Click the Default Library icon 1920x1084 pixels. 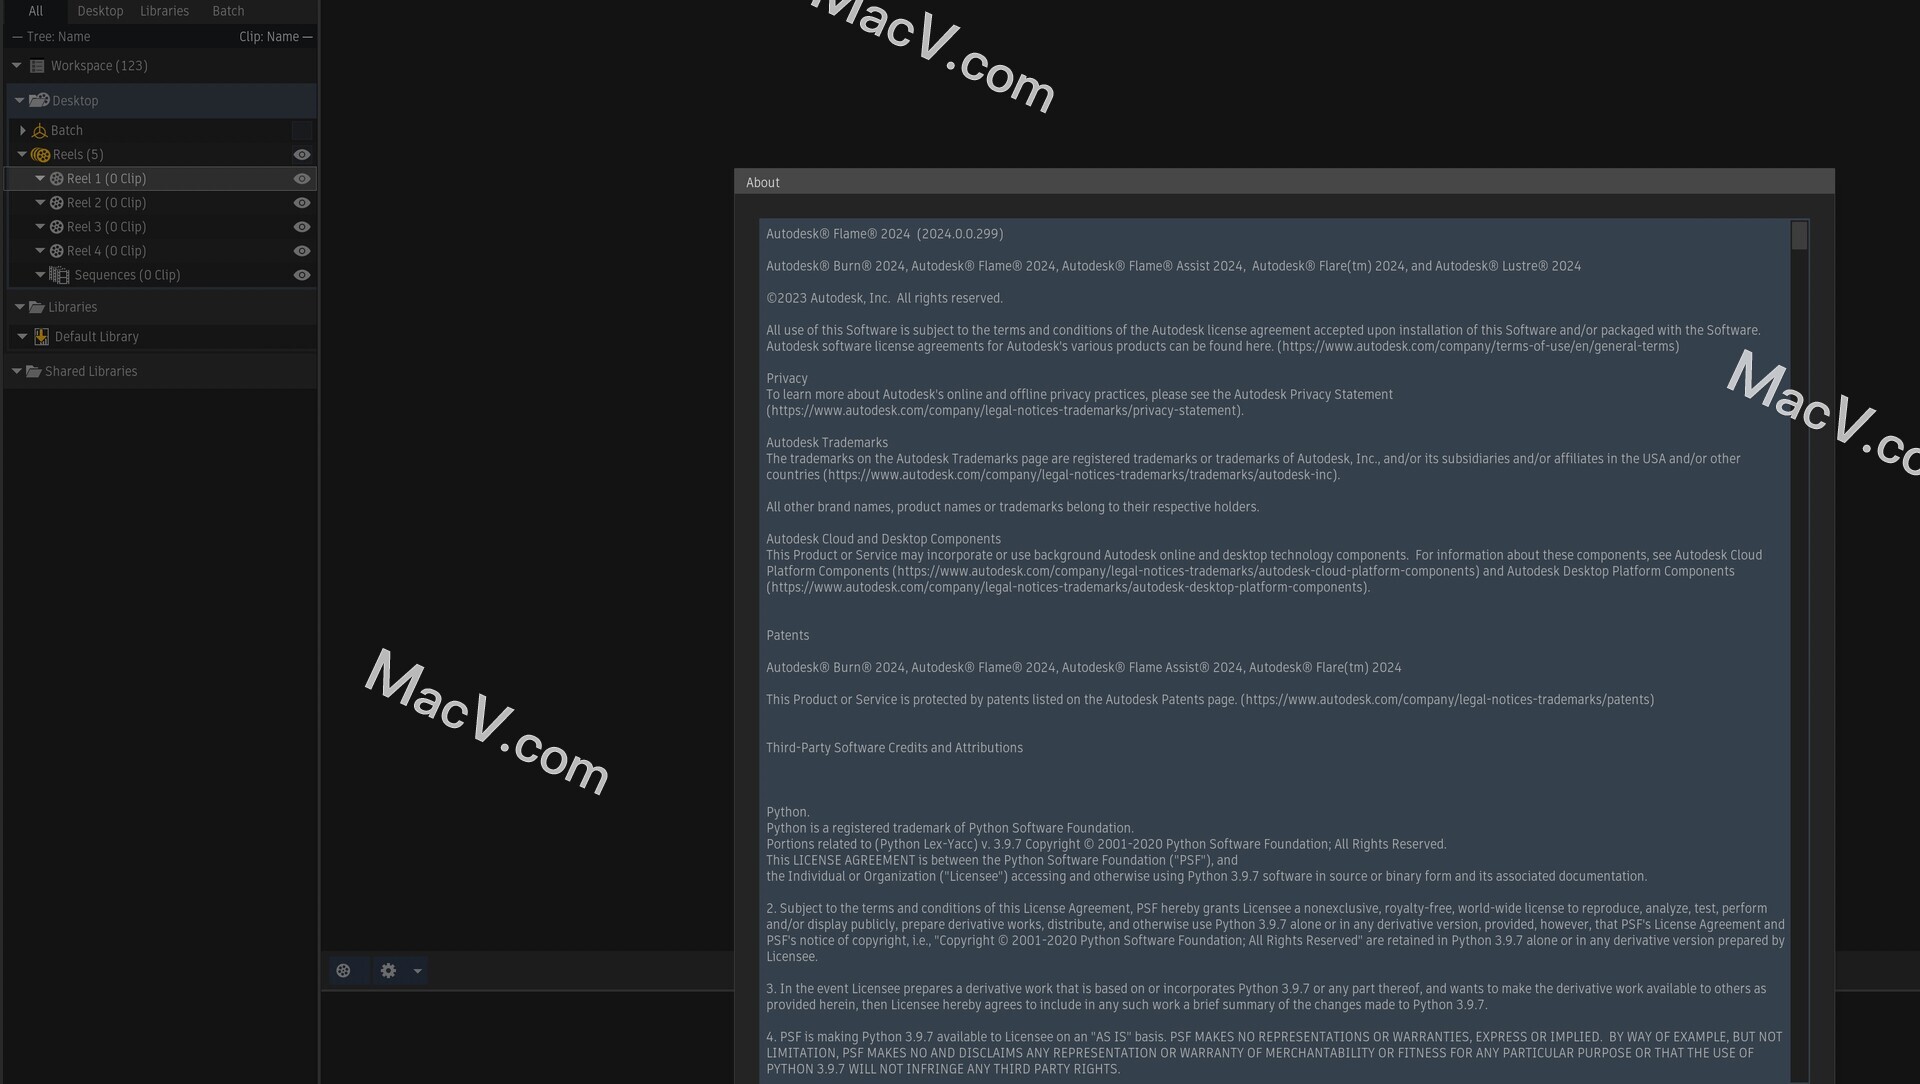[40, 335]
